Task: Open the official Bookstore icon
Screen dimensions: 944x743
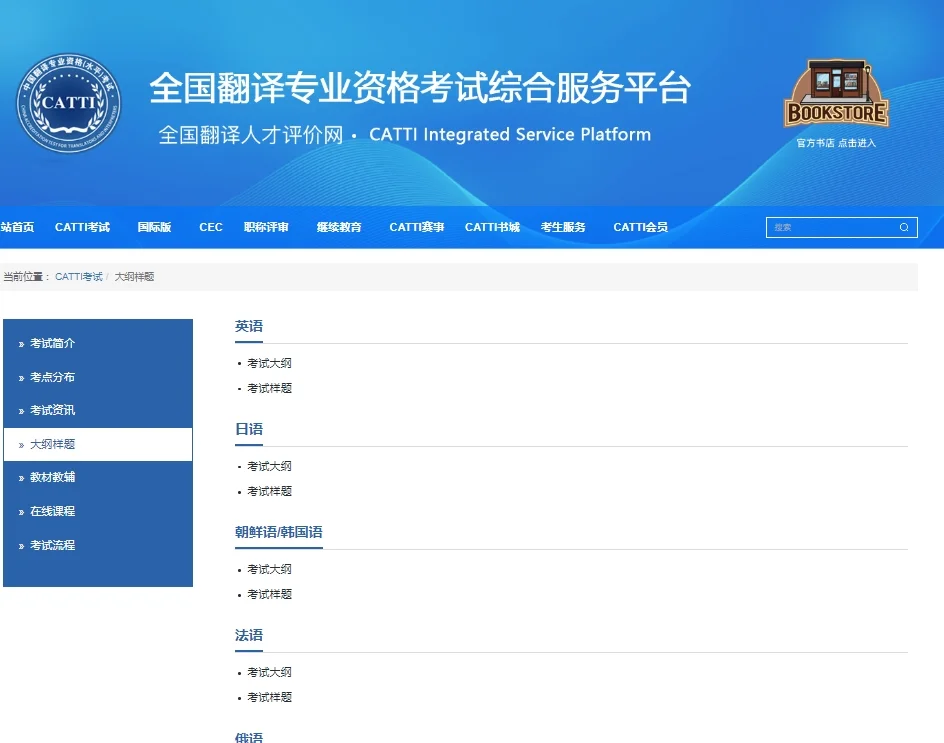Action: 836,93
